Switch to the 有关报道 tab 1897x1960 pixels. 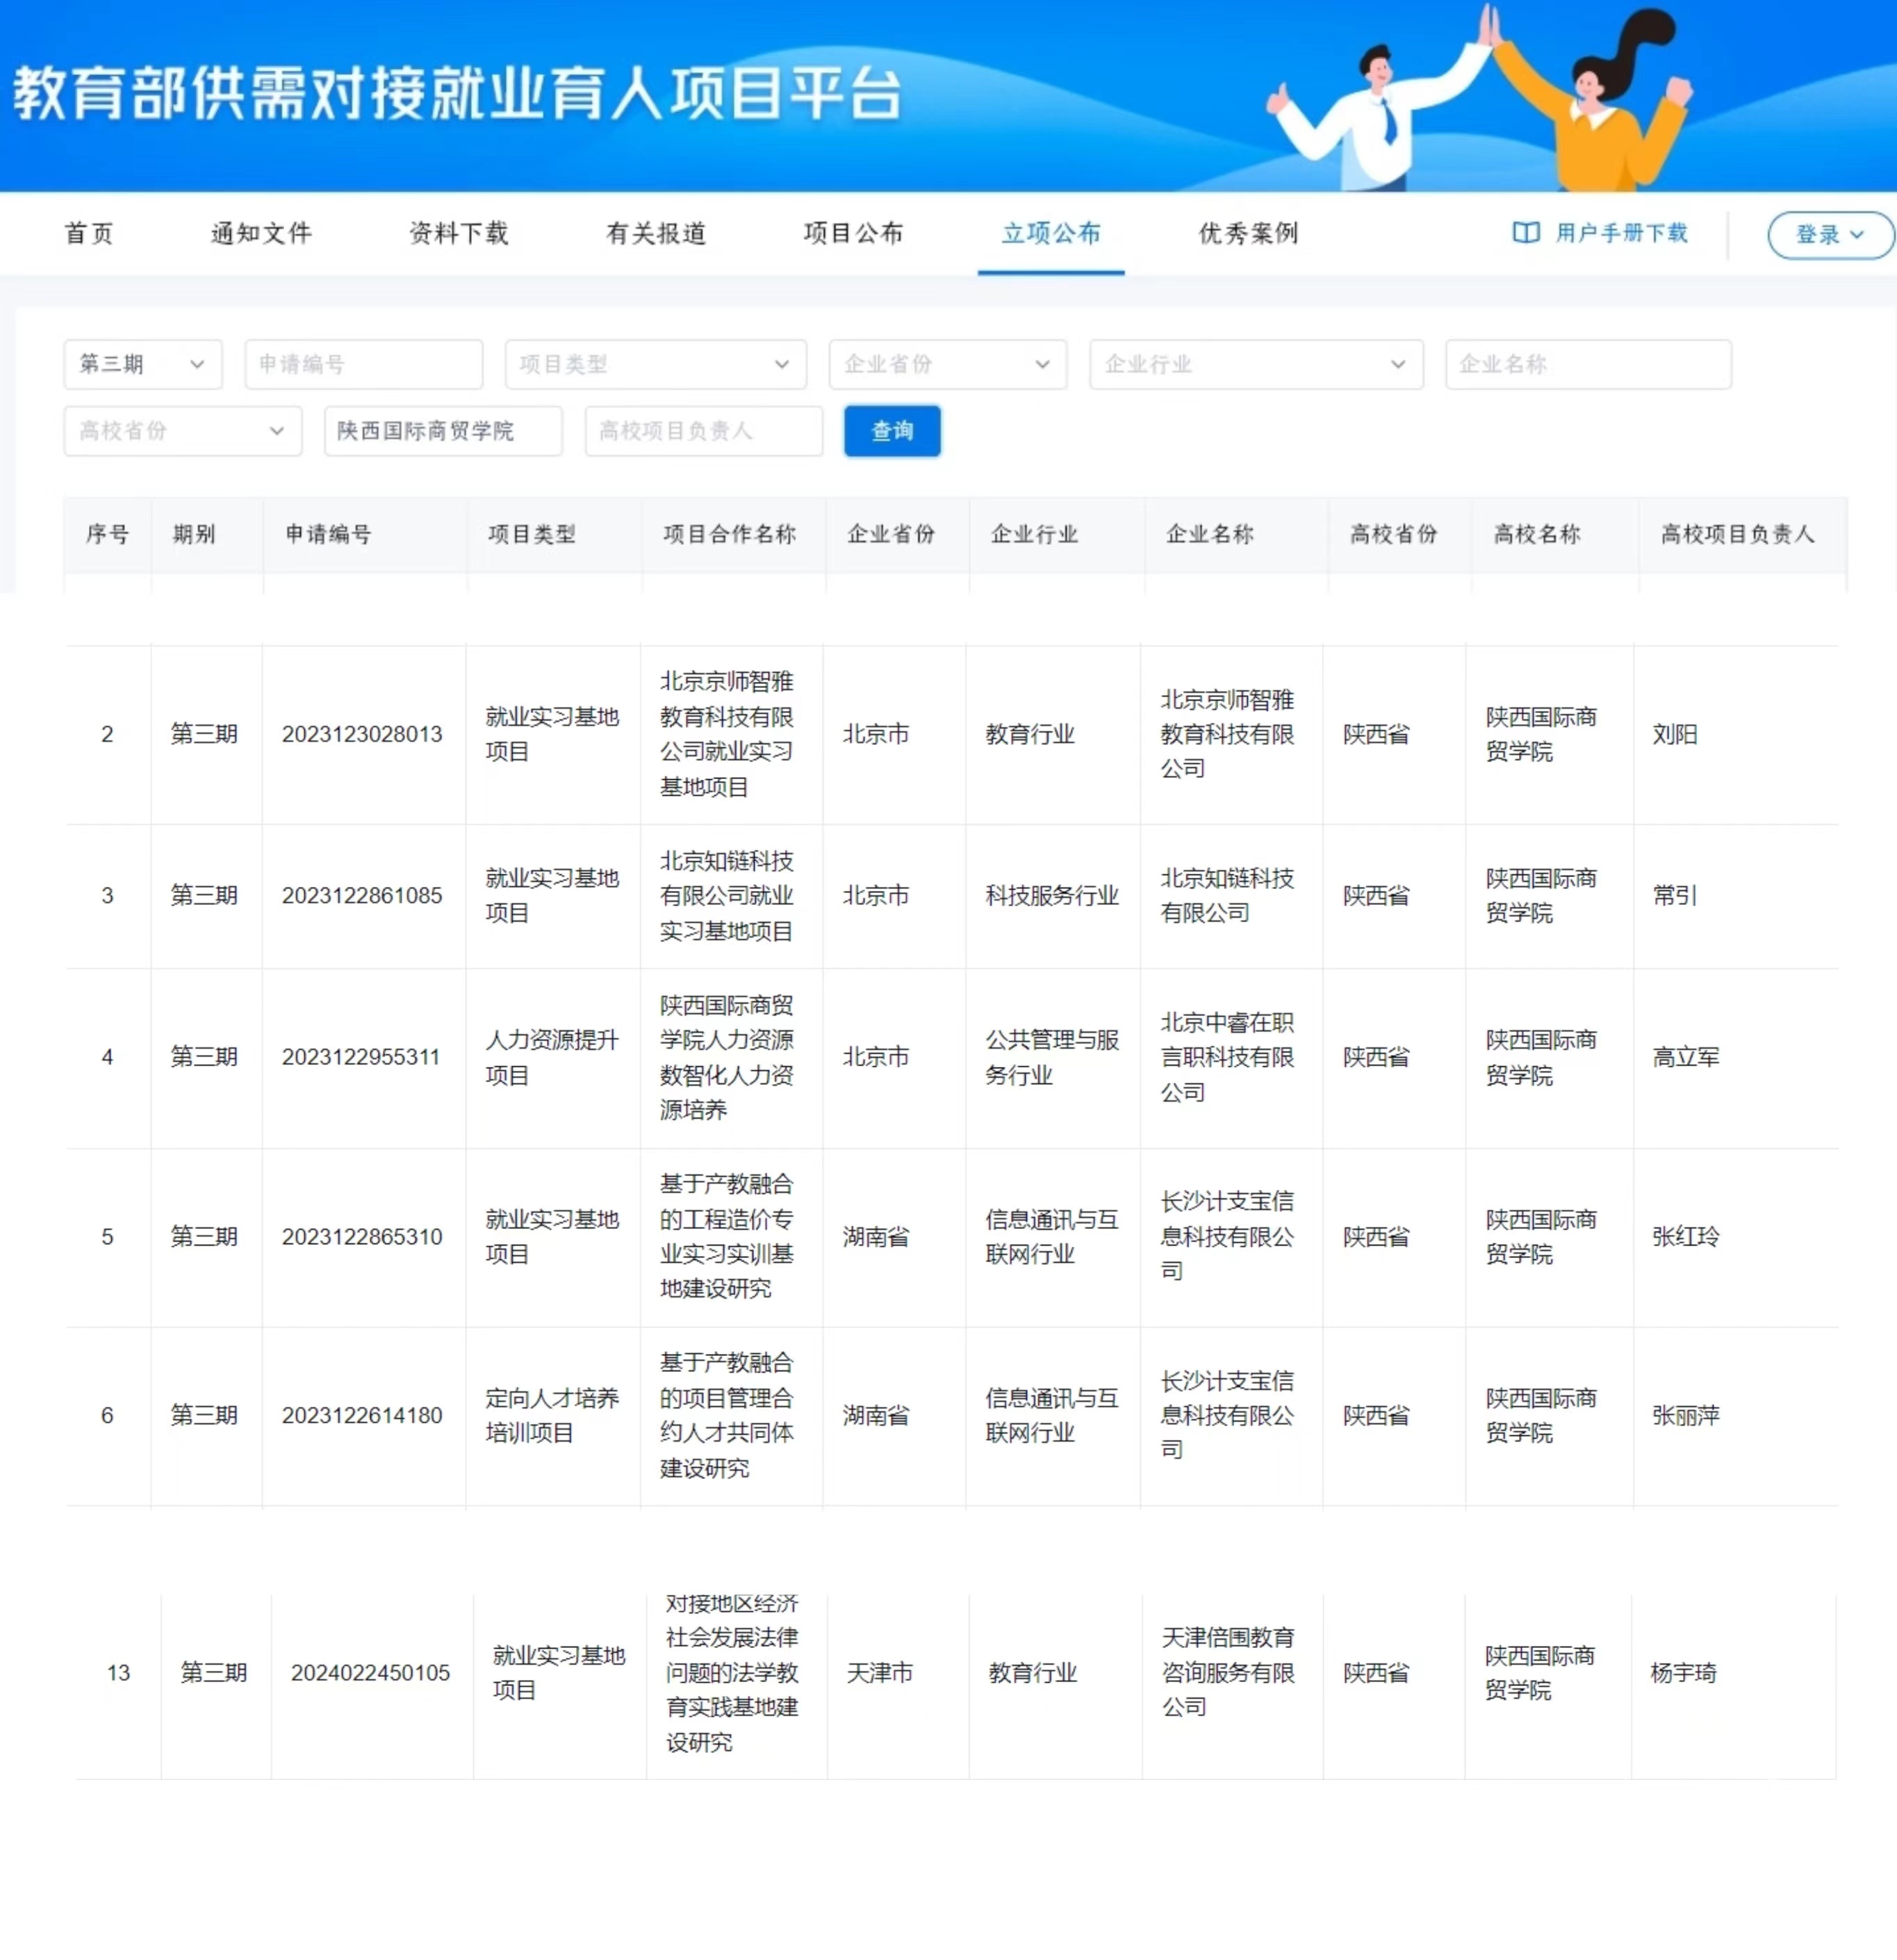coord(657,233)
